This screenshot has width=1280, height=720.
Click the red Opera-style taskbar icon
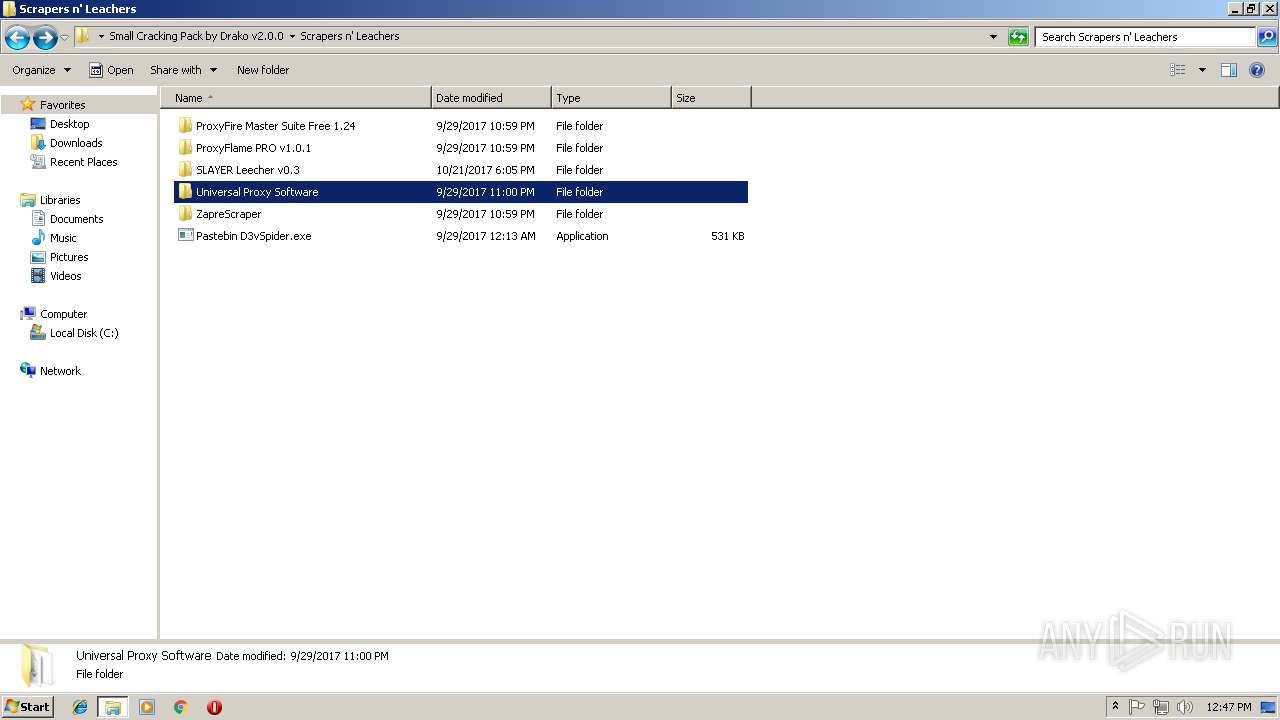[214, 707]
